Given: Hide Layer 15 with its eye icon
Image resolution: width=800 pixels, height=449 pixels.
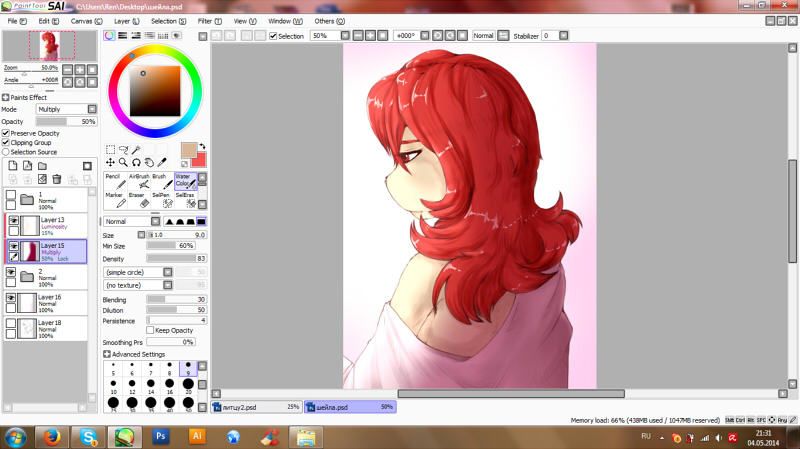Looking at the screenshot, I should coord(14,246).
